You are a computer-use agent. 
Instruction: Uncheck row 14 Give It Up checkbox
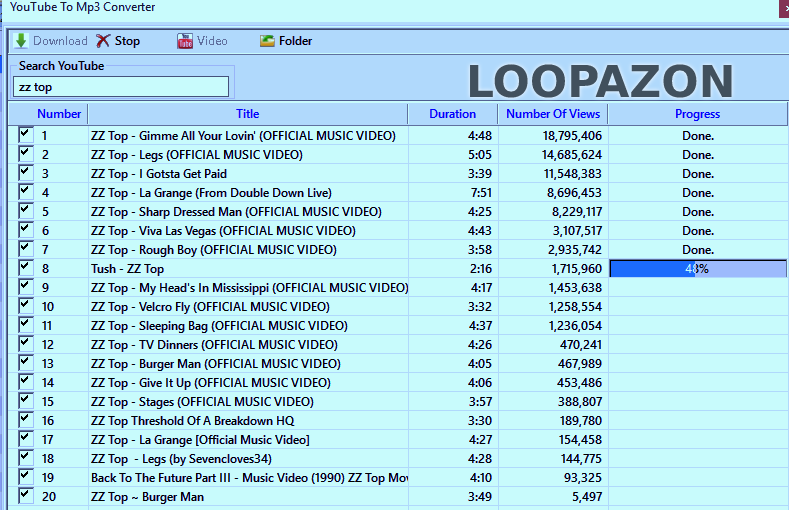(x=25, y=382)
